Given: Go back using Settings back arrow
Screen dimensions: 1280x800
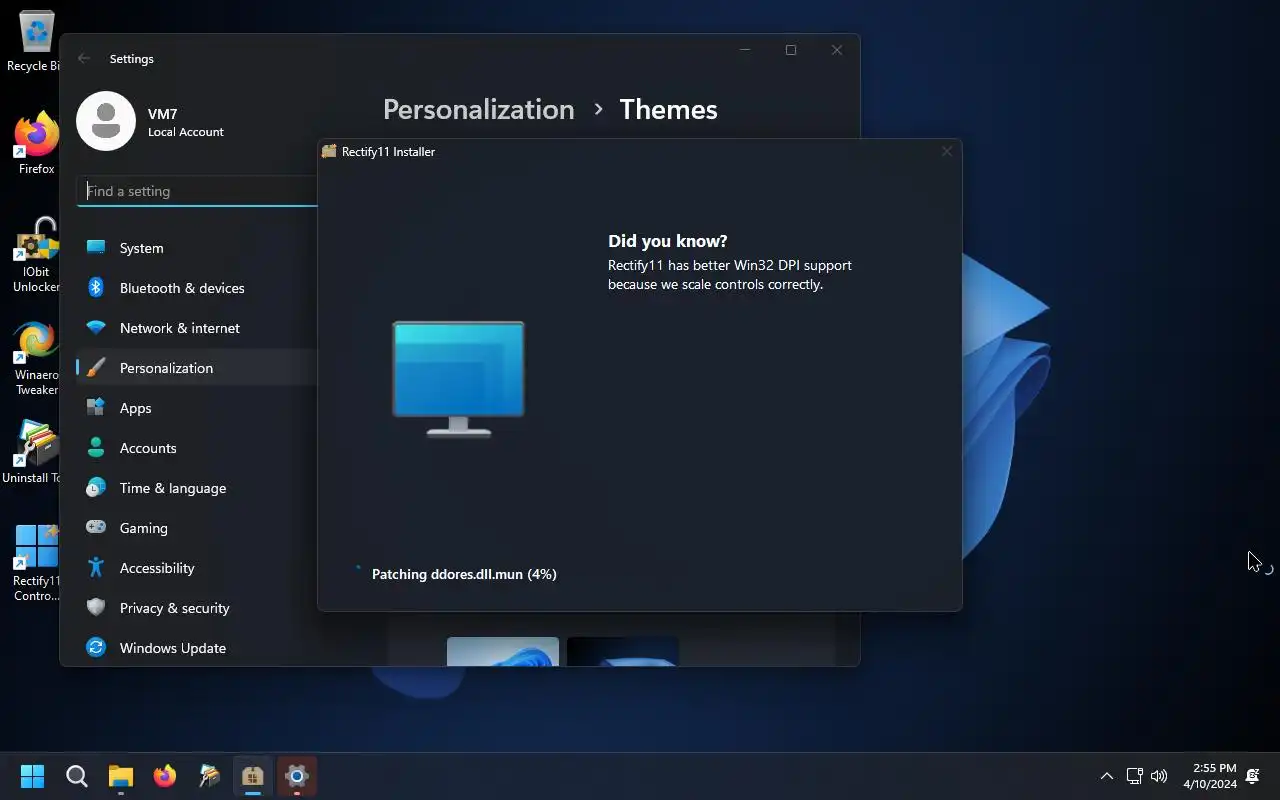Looking at the screenshot, I should 84,58.
